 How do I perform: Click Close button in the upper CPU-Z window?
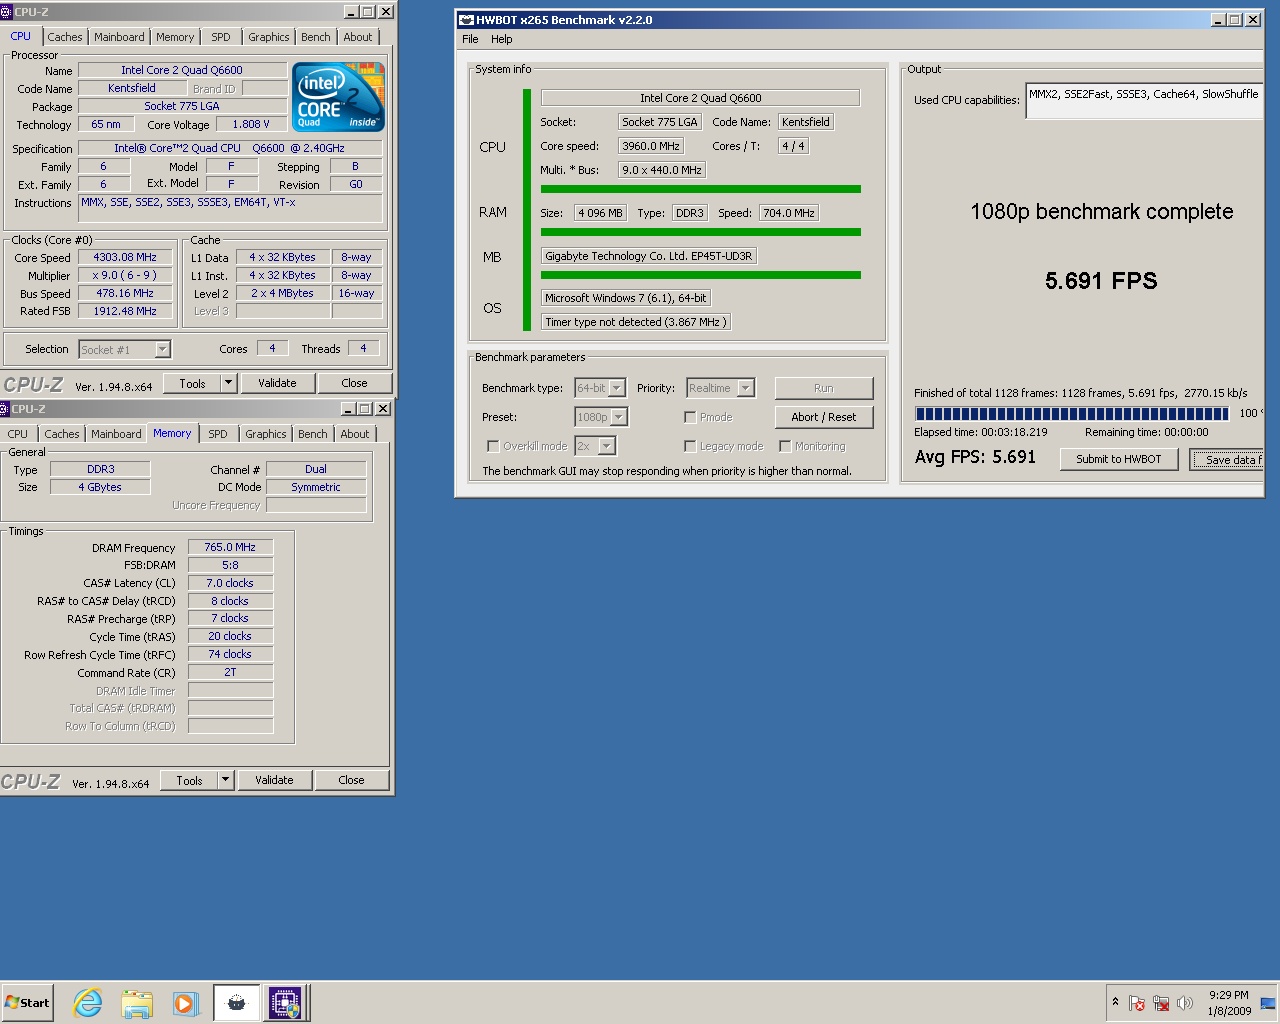354,383
